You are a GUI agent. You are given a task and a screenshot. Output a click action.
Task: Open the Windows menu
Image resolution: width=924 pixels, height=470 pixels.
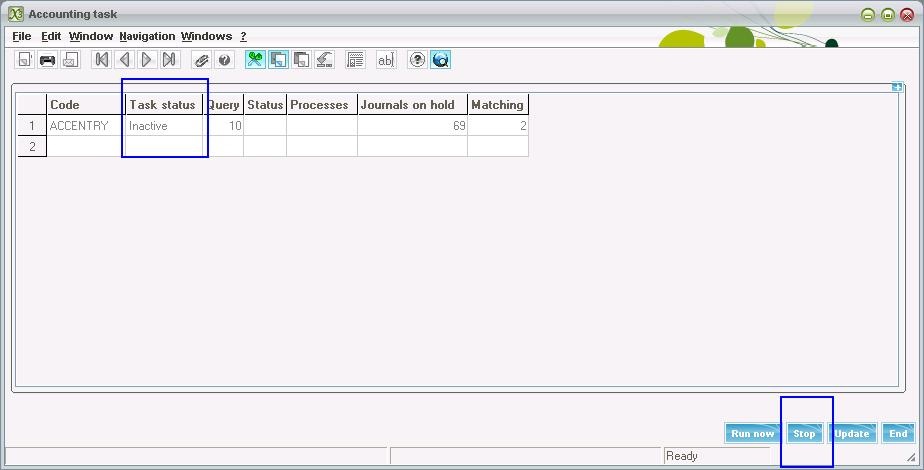(x=206, y=36)
